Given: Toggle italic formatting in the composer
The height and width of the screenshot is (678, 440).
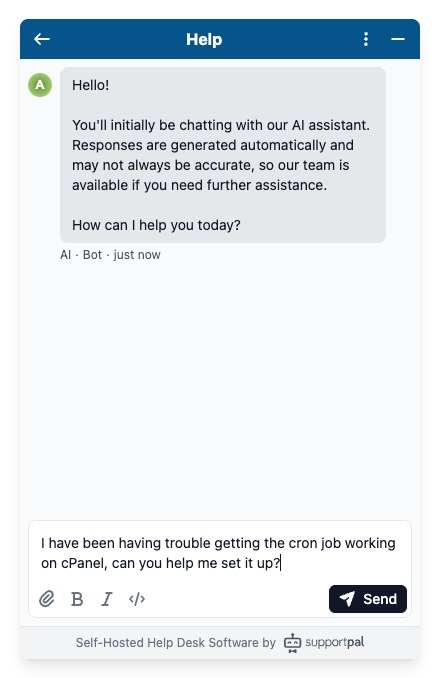Looking at the screenshot, I should click(x=107, y=599).
